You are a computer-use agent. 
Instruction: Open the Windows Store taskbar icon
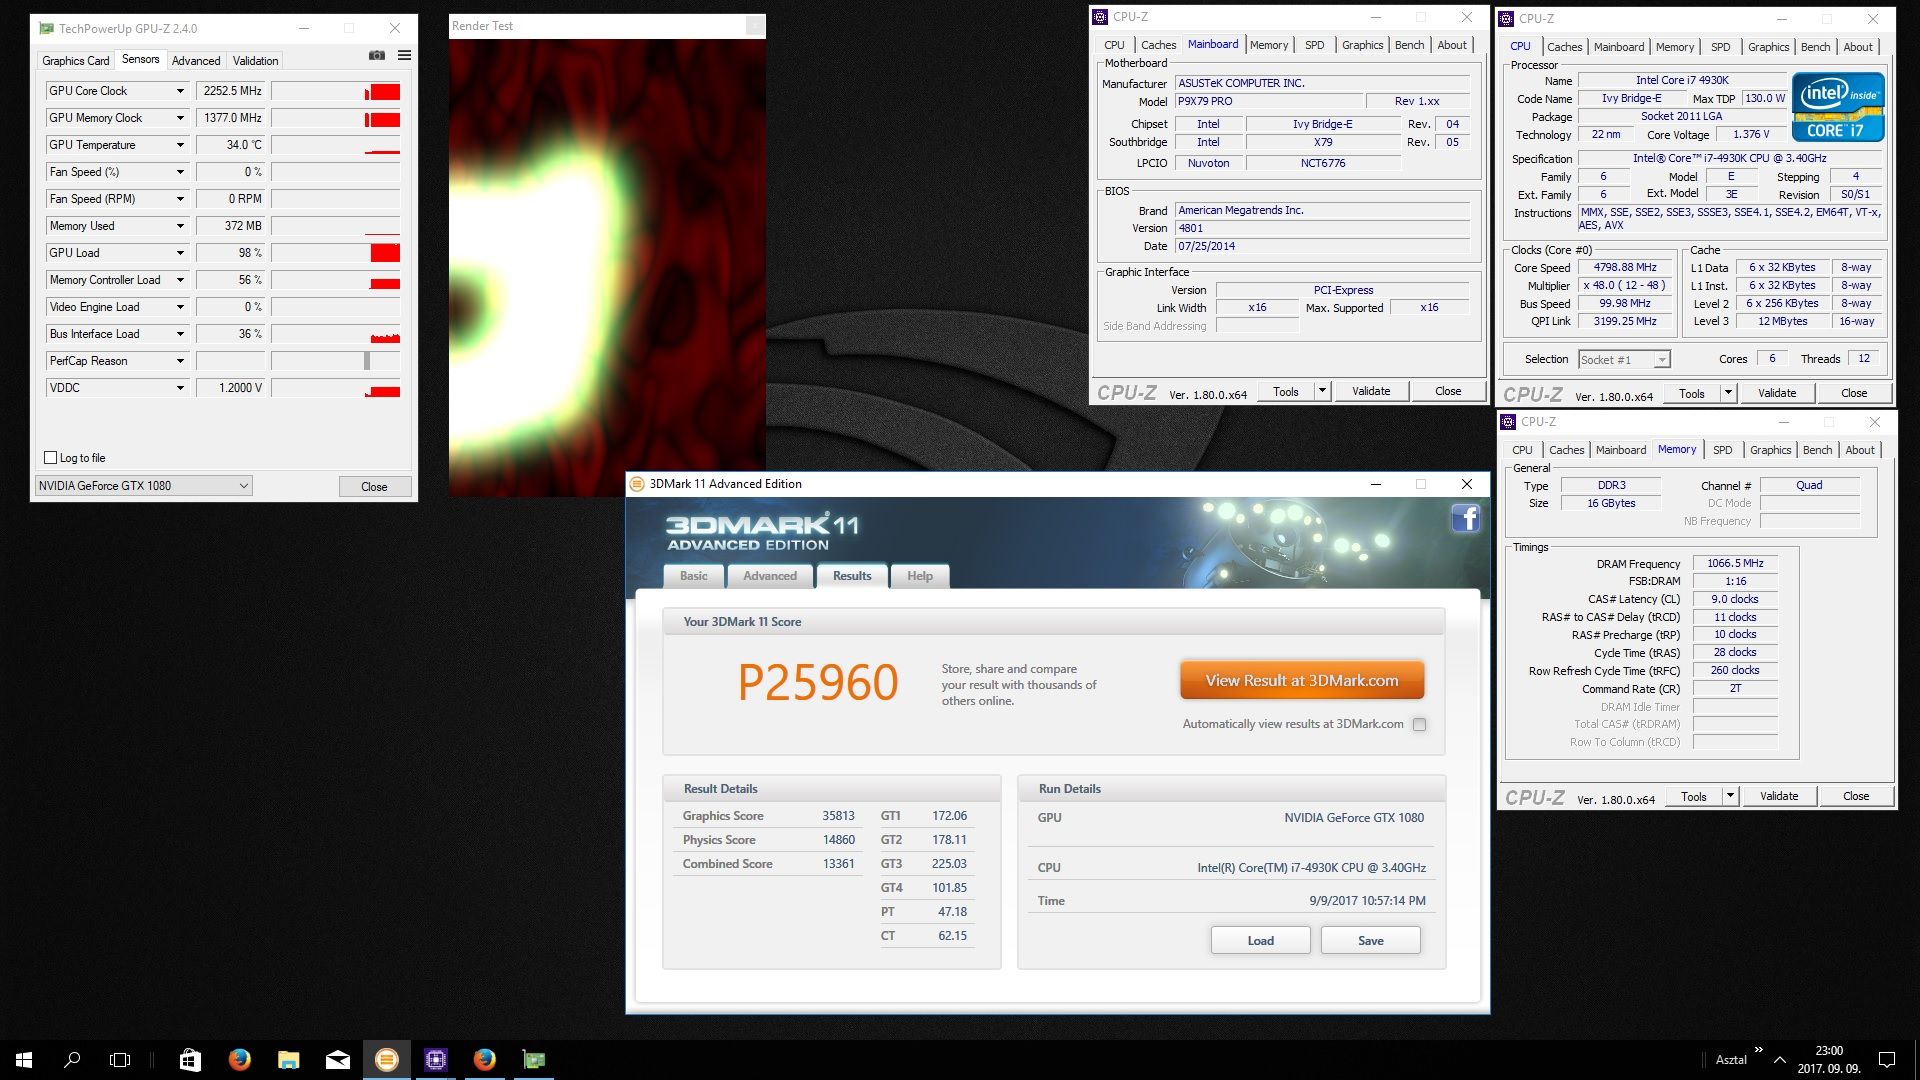190,1060
